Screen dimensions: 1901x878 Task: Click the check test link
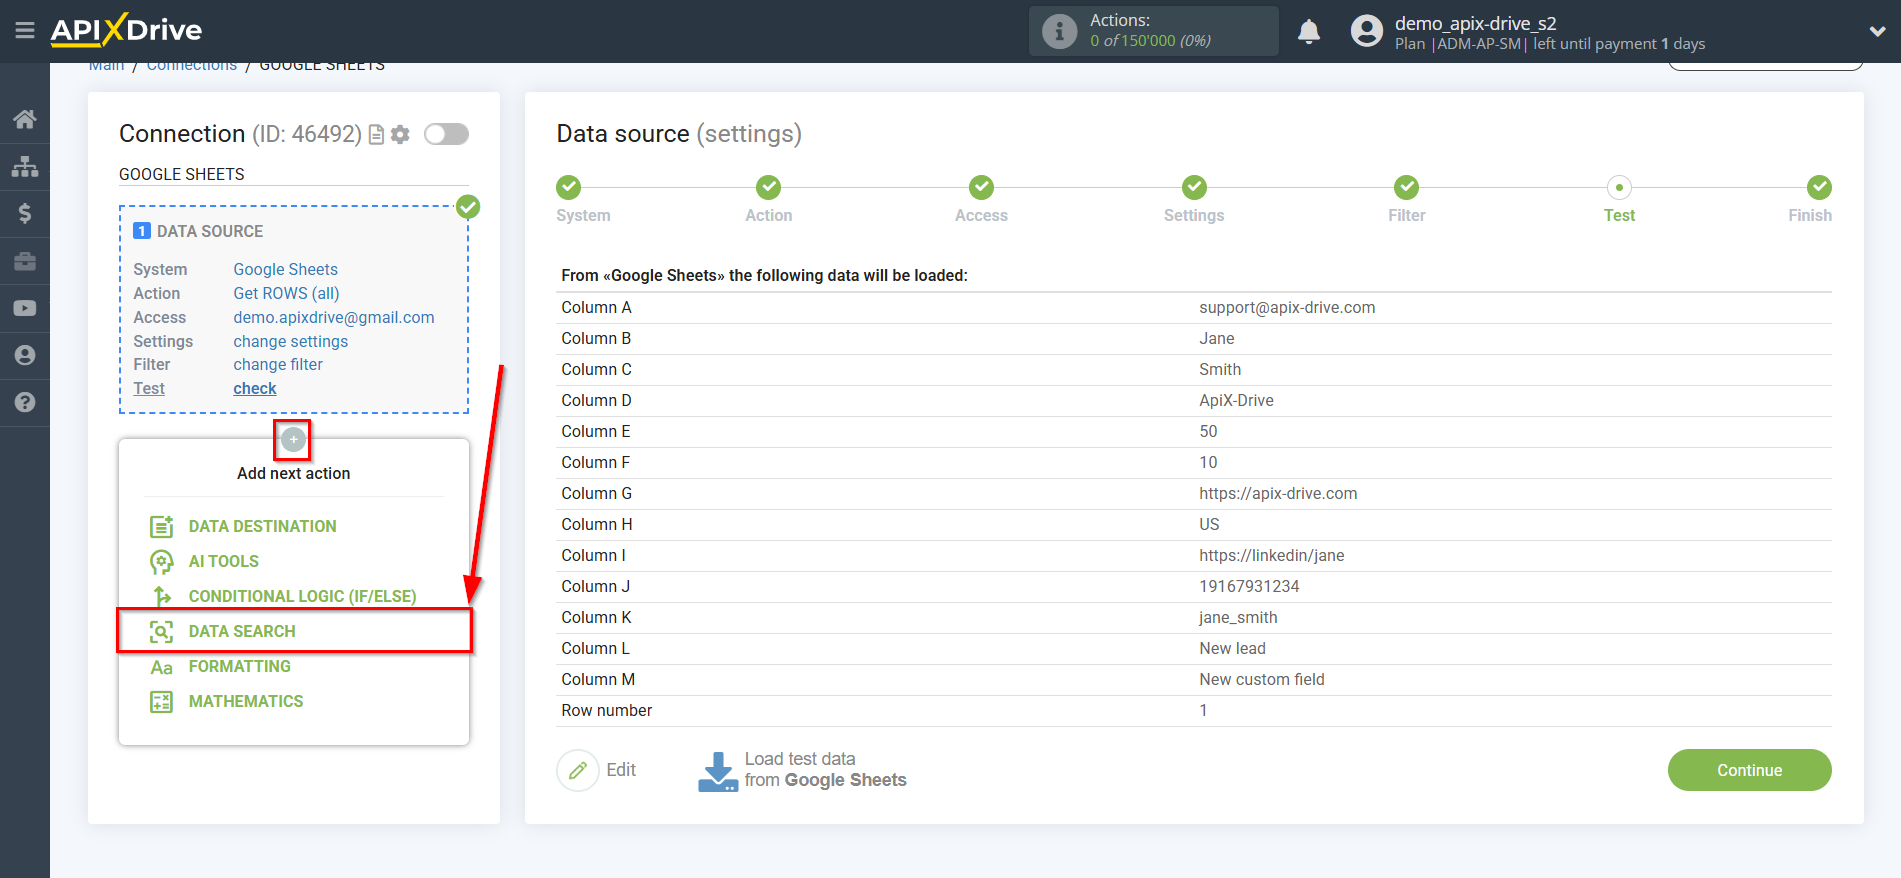(x=255, y=389)
